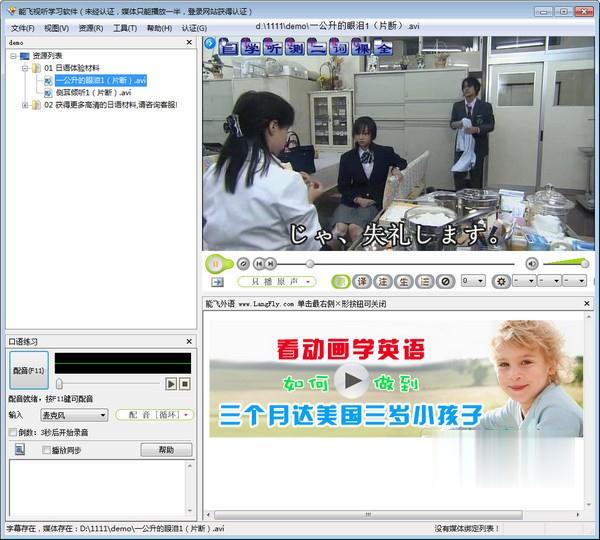This screenshot has height=540, width=600.
Task: Select the 02 获得更多高清的日语材料 folder
Action: pyautogui.click(x=111, y=105)
